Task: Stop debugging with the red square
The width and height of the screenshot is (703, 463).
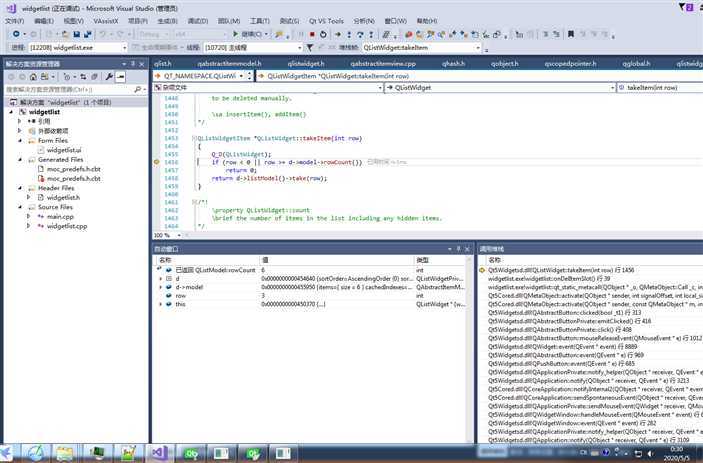Action: [x=312, y=34]
